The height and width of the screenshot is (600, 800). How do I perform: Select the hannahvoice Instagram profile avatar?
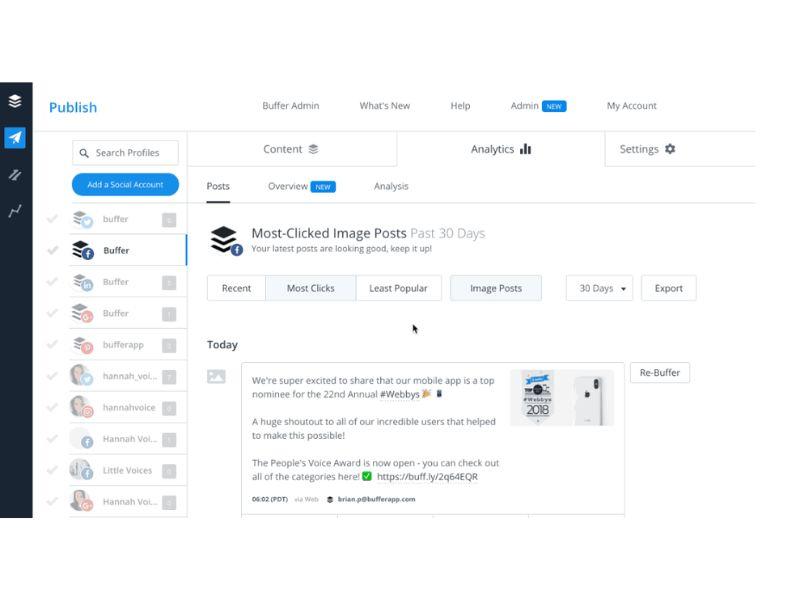pyautogui.click(x=82, y=407)
